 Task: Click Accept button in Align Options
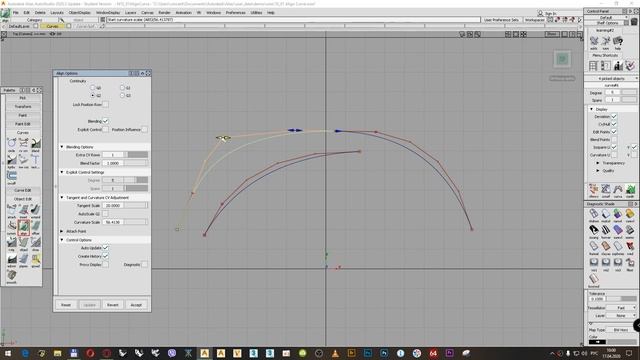136,305
